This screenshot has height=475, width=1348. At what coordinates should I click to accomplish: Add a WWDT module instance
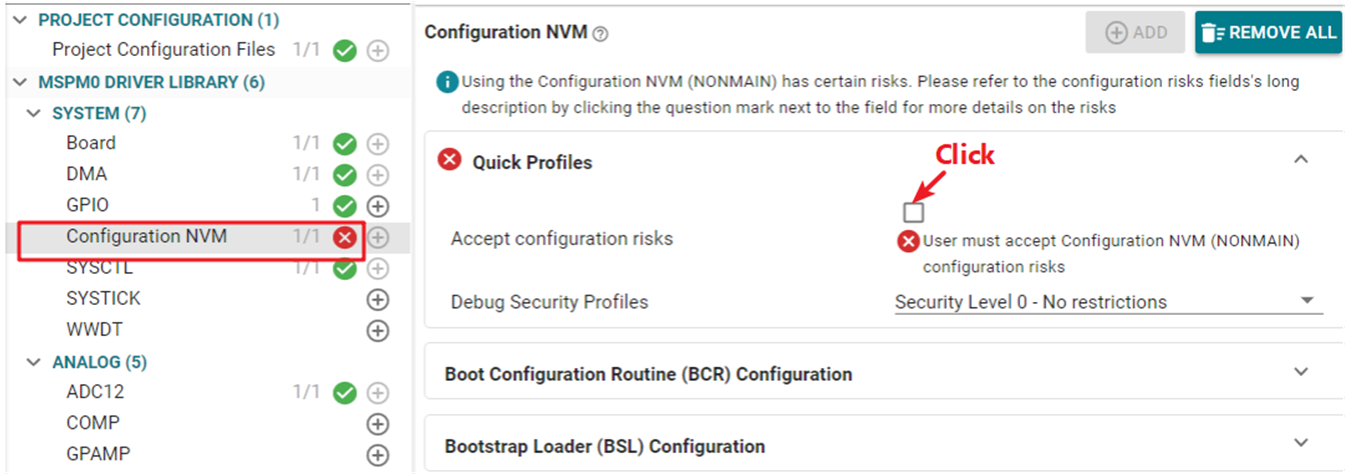point(378,330)
